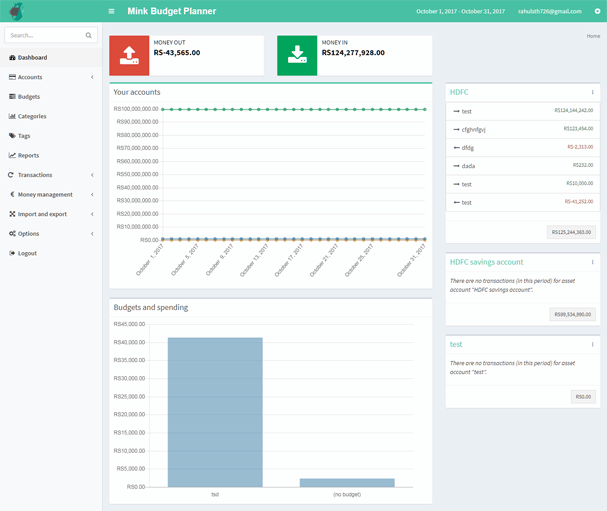607x511 pixels.
Task: Click the Dashboard icon in sidebar
Action: click(x=12, y=57)
